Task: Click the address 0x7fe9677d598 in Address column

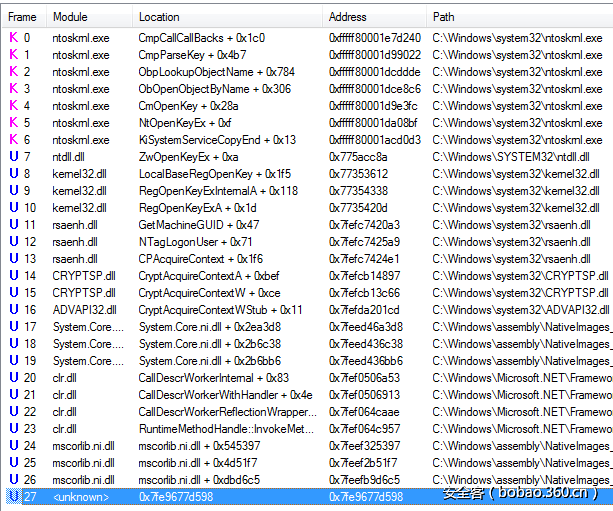Action: pos(366,497)
